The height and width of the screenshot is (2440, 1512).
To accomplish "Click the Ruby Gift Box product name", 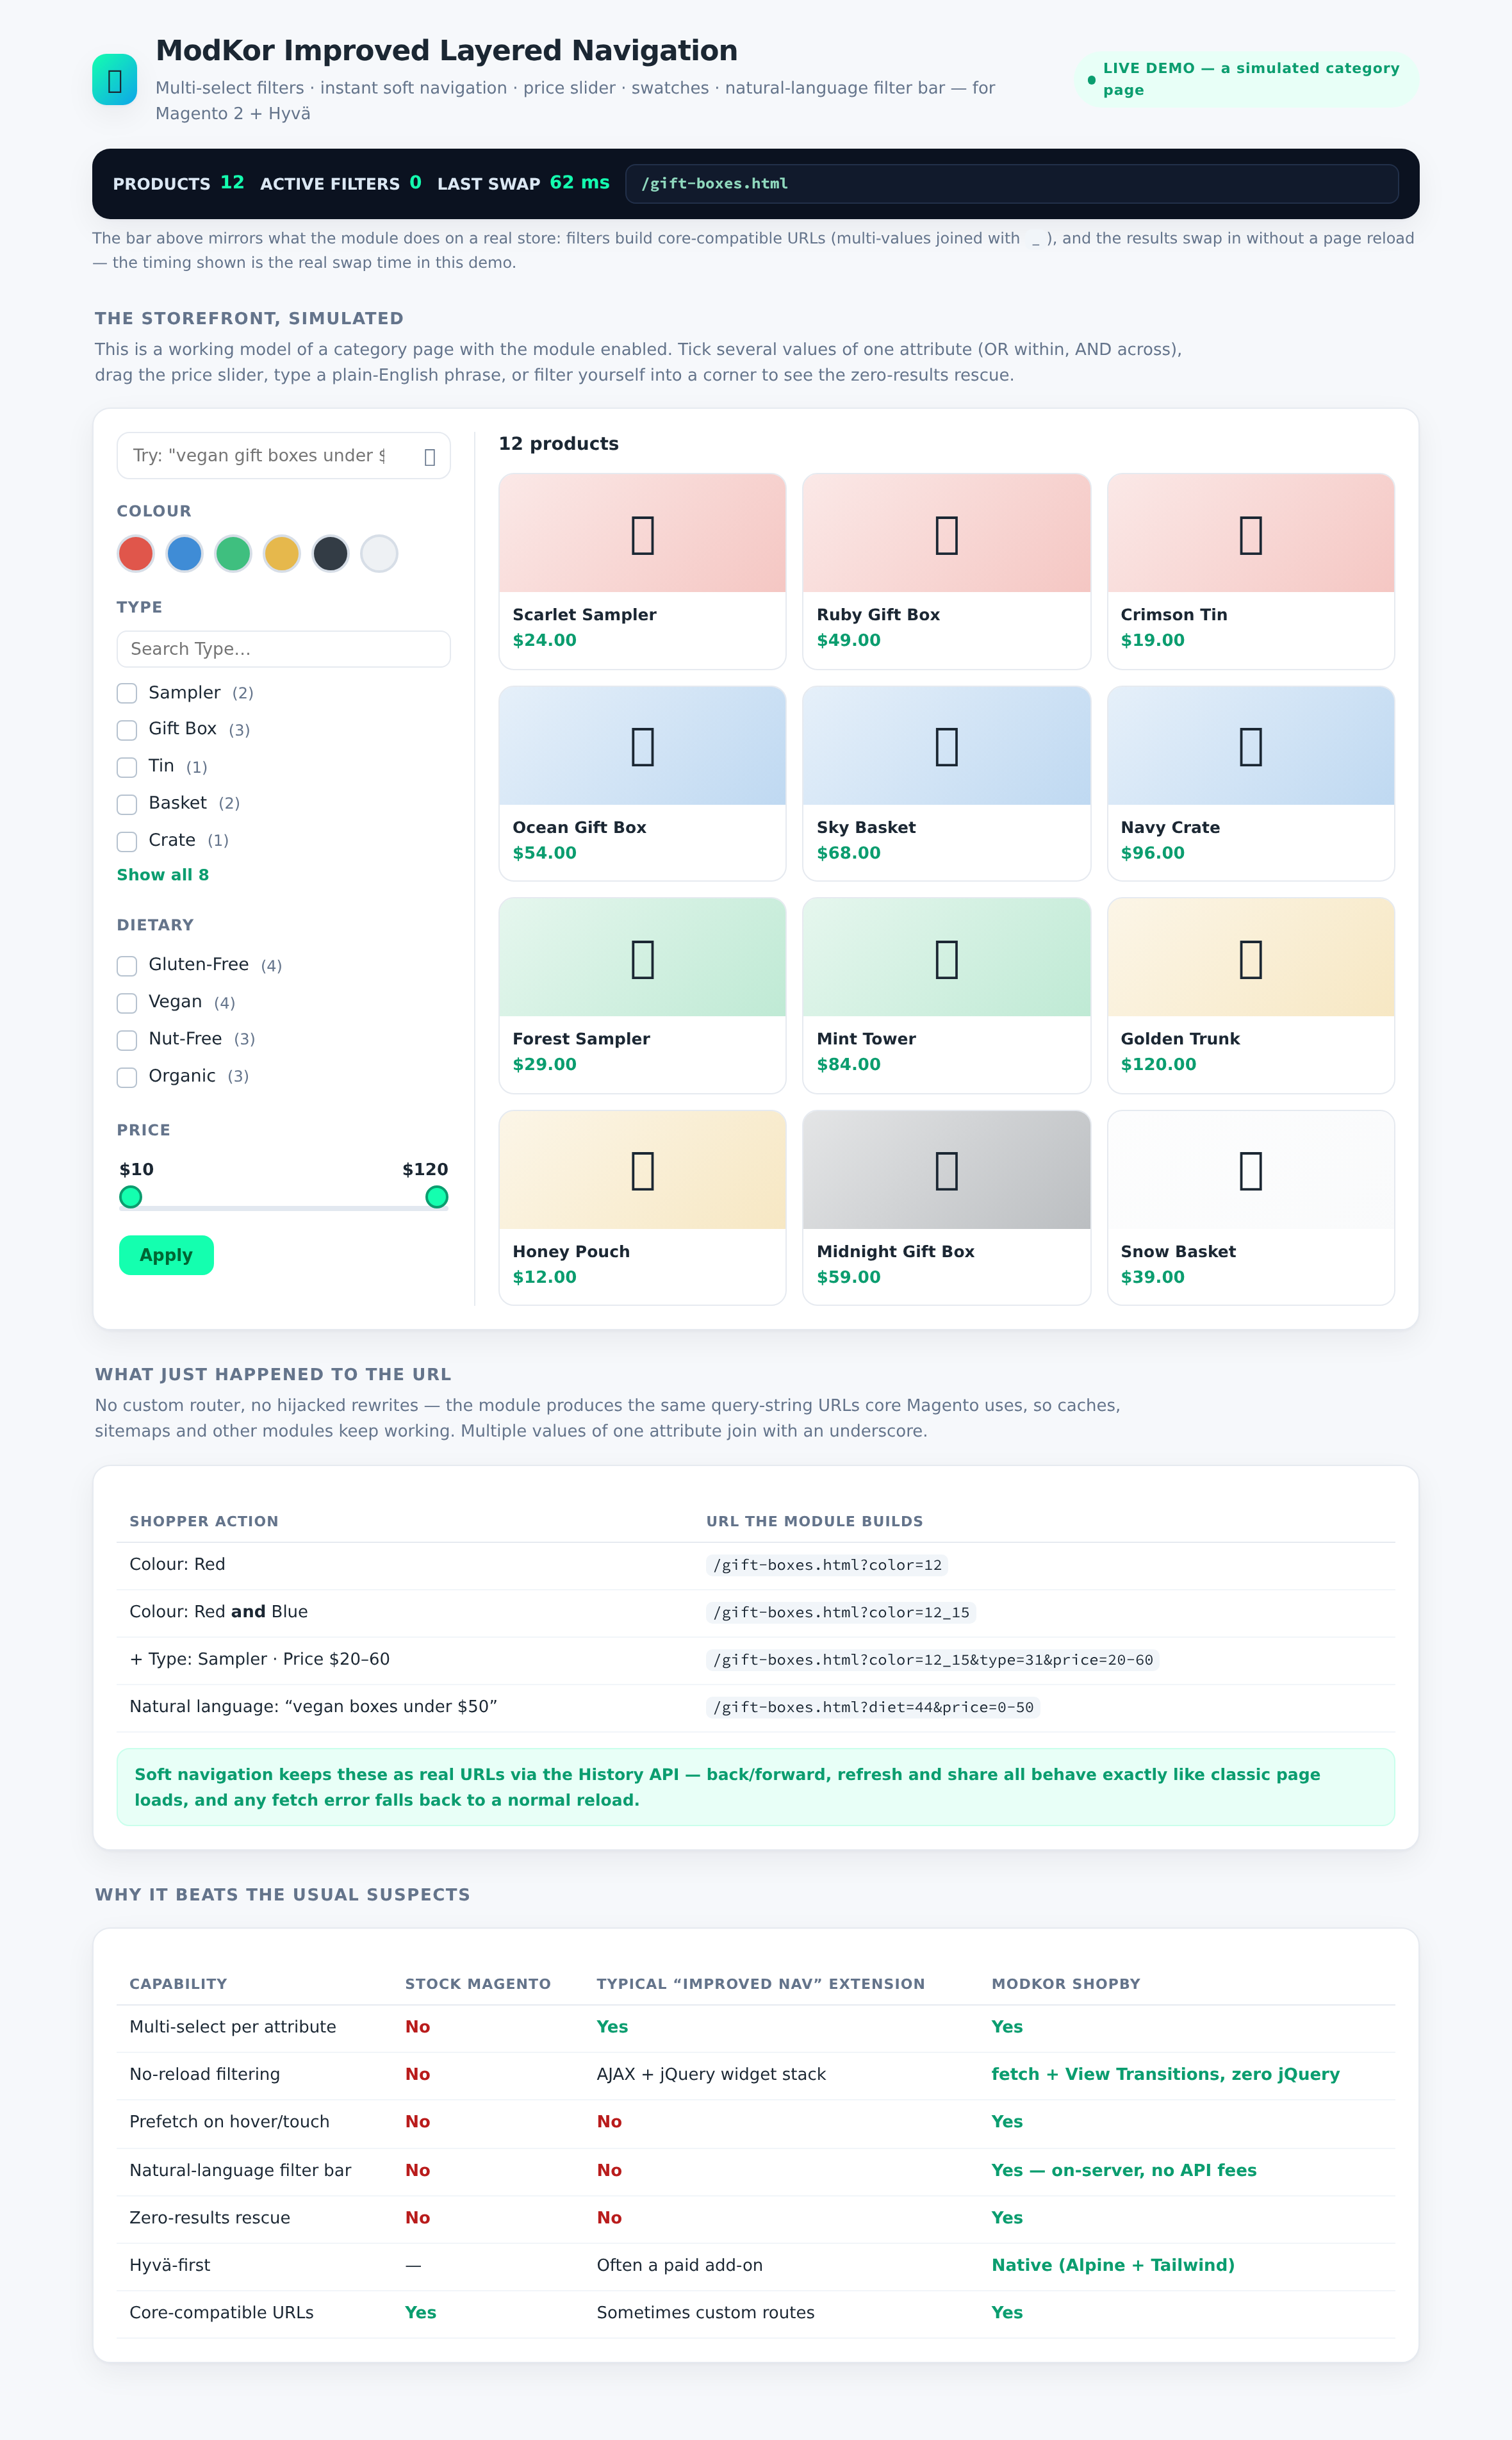I will pos(878,615).
